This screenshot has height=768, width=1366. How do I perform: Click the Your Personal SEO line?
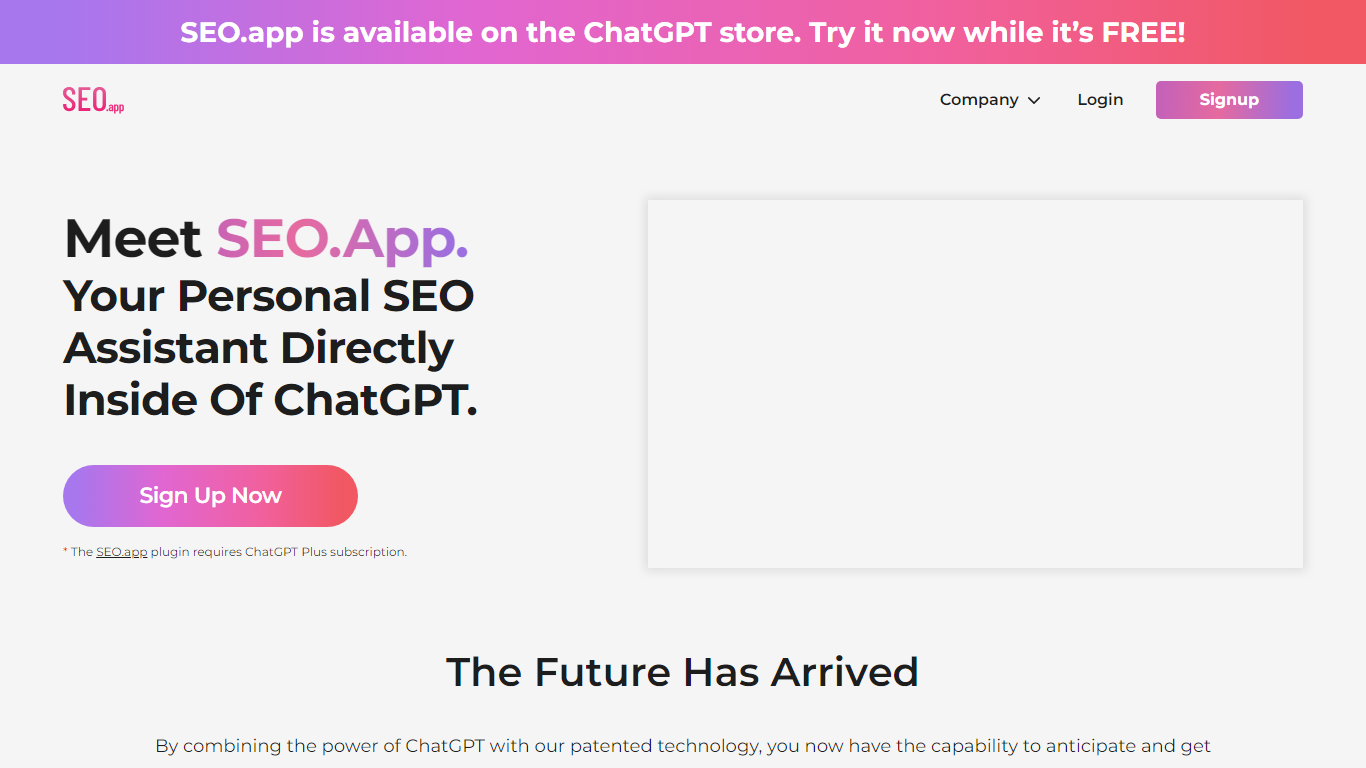268,296
